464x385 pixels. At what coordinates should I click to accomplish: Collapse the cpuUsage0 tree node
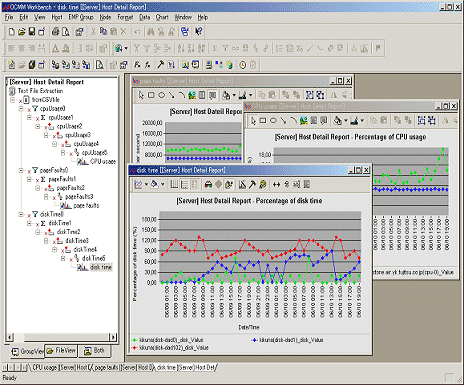point(21,109)
